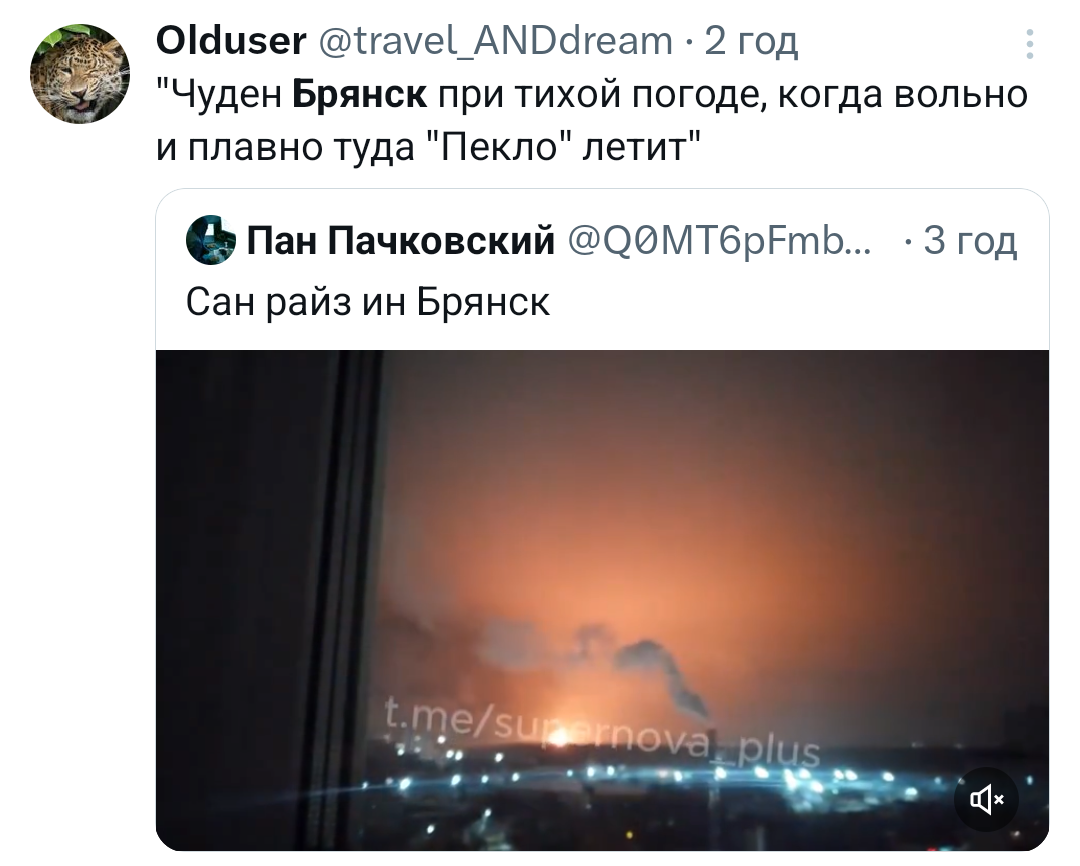
Task: Open the quoted tweet card header
Action: click(602, 240)
